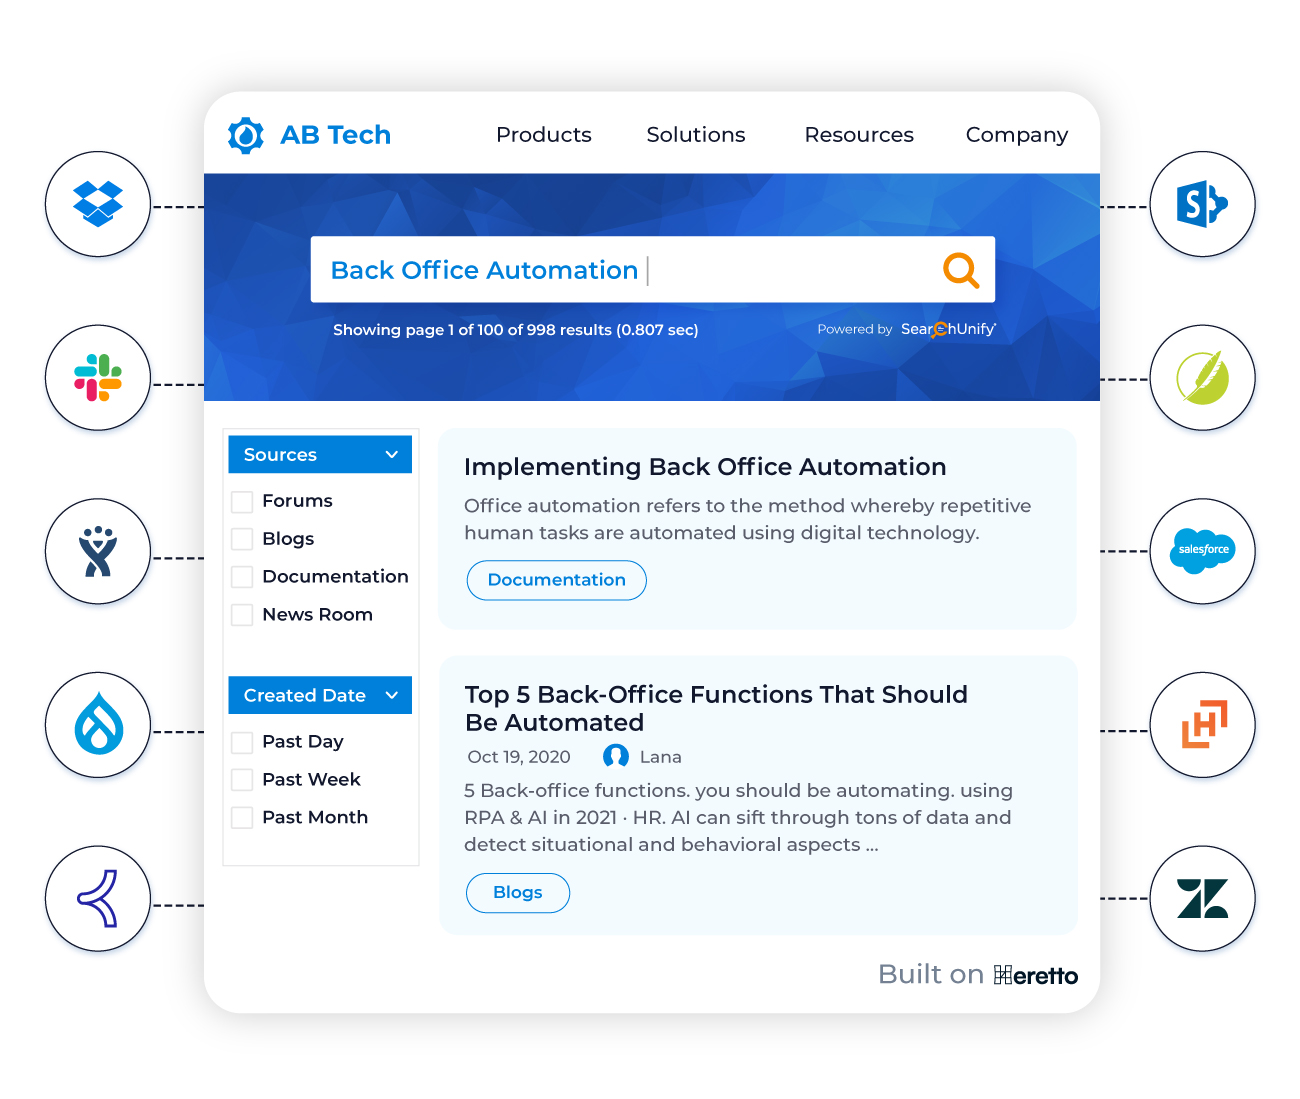Click the results count status text

click(516, 330)
